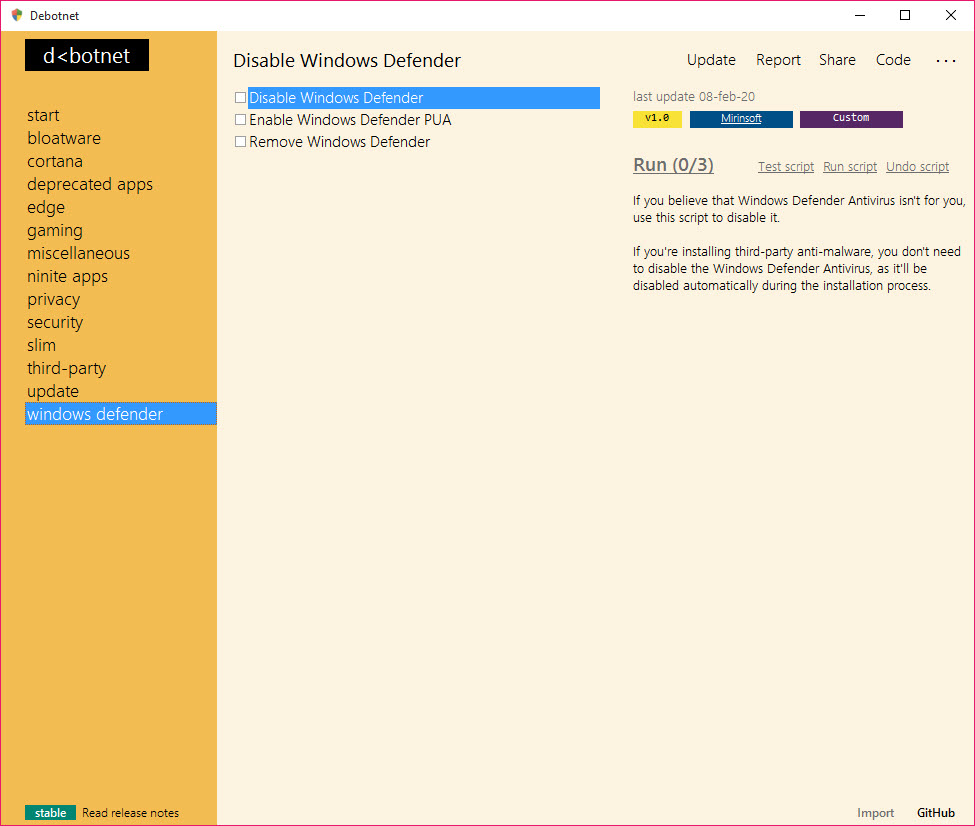Click the Test script link

click(x=786, y=167)
